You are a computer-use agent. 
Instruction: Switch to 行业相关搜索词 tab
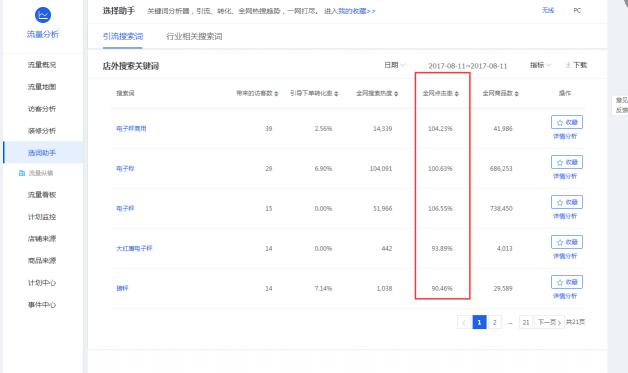point(194,36)
